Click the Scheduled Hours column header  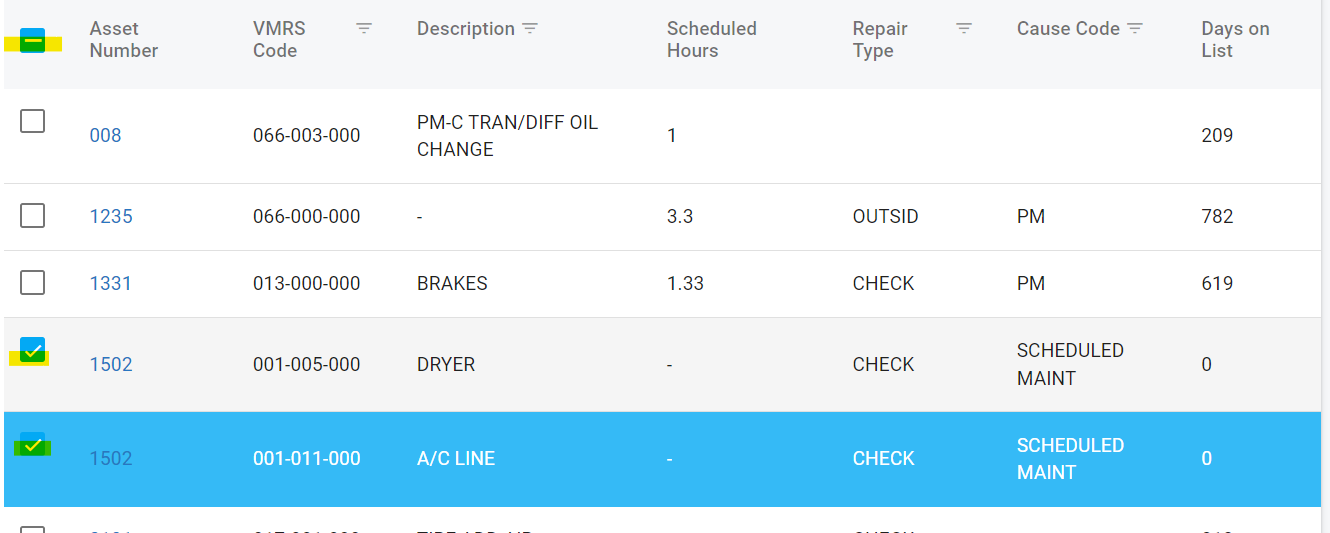tap(711, 40)
